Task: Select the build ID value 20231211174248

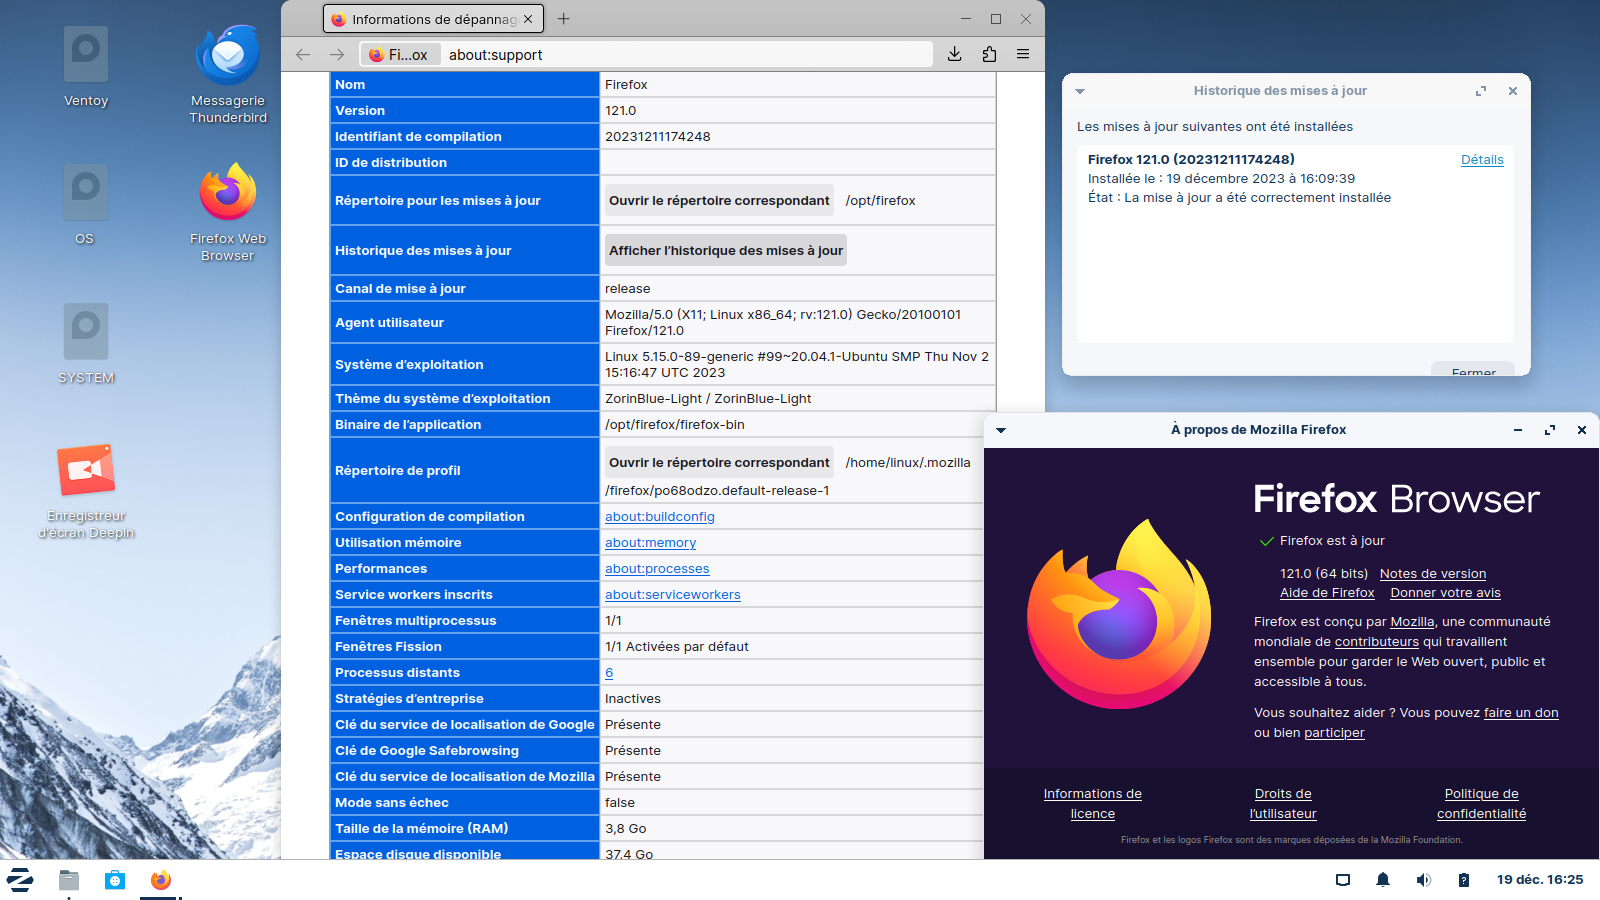Action: [658, 137]
